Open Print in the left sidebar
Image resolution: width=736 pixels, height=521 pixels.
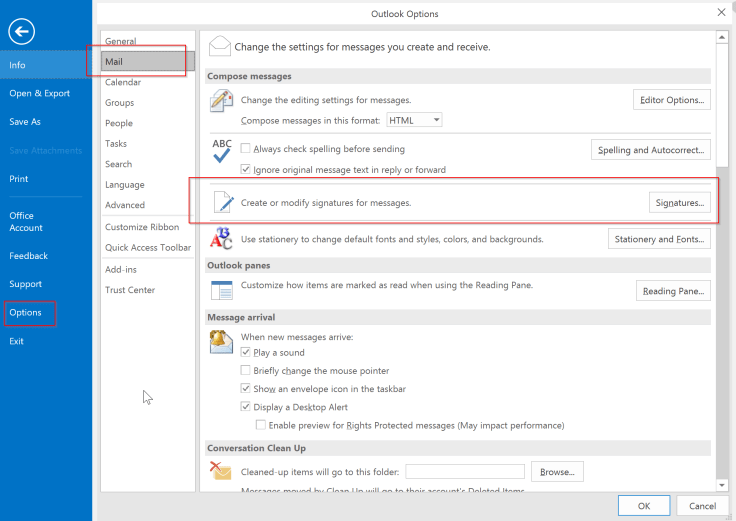coord(19,179)
